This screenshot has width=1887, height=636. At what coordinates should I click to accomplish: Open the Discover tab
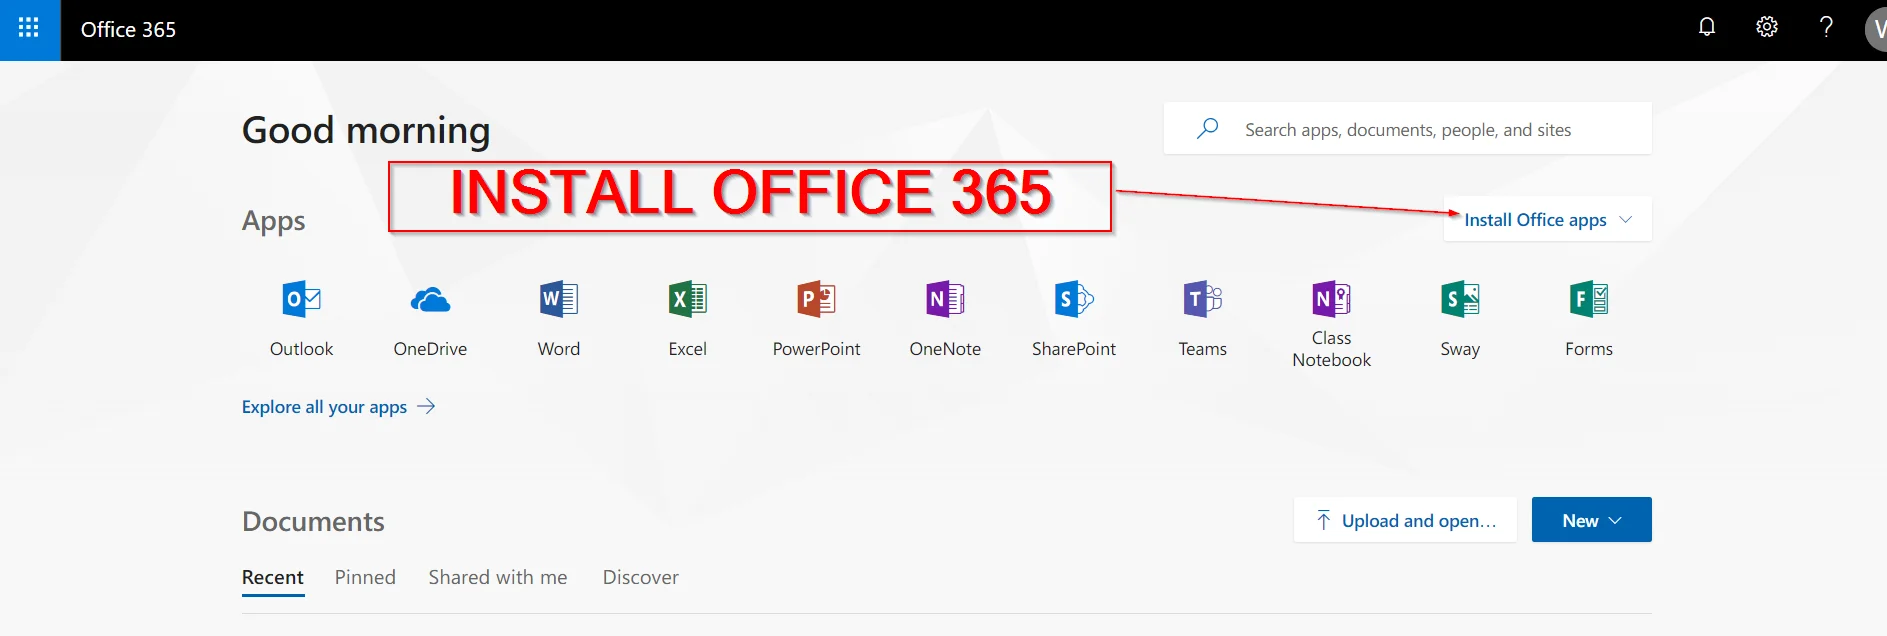coord(640,577)
